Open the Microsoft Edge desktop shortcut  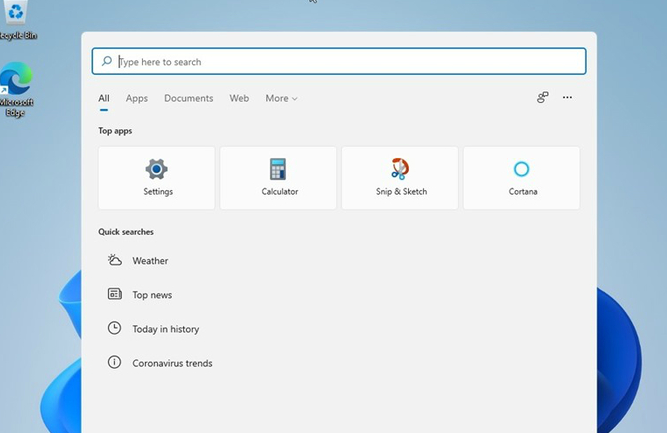point(16,89)
